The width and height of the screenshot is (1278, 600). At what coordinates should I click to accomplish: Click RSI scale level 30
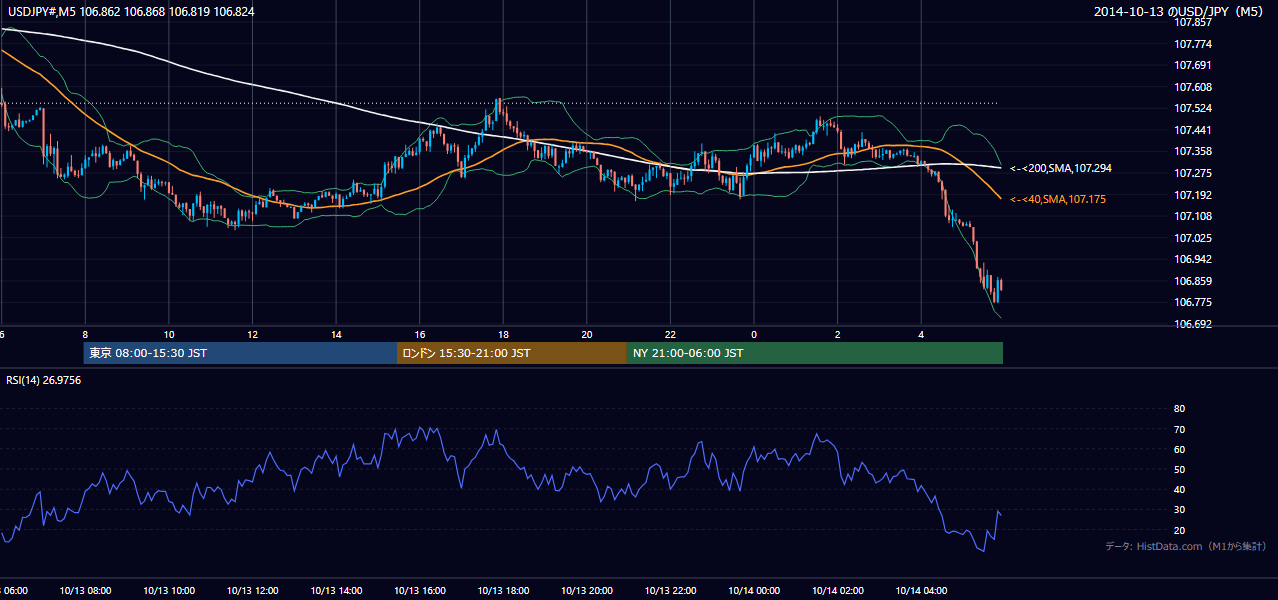(x=1179, y=510)
